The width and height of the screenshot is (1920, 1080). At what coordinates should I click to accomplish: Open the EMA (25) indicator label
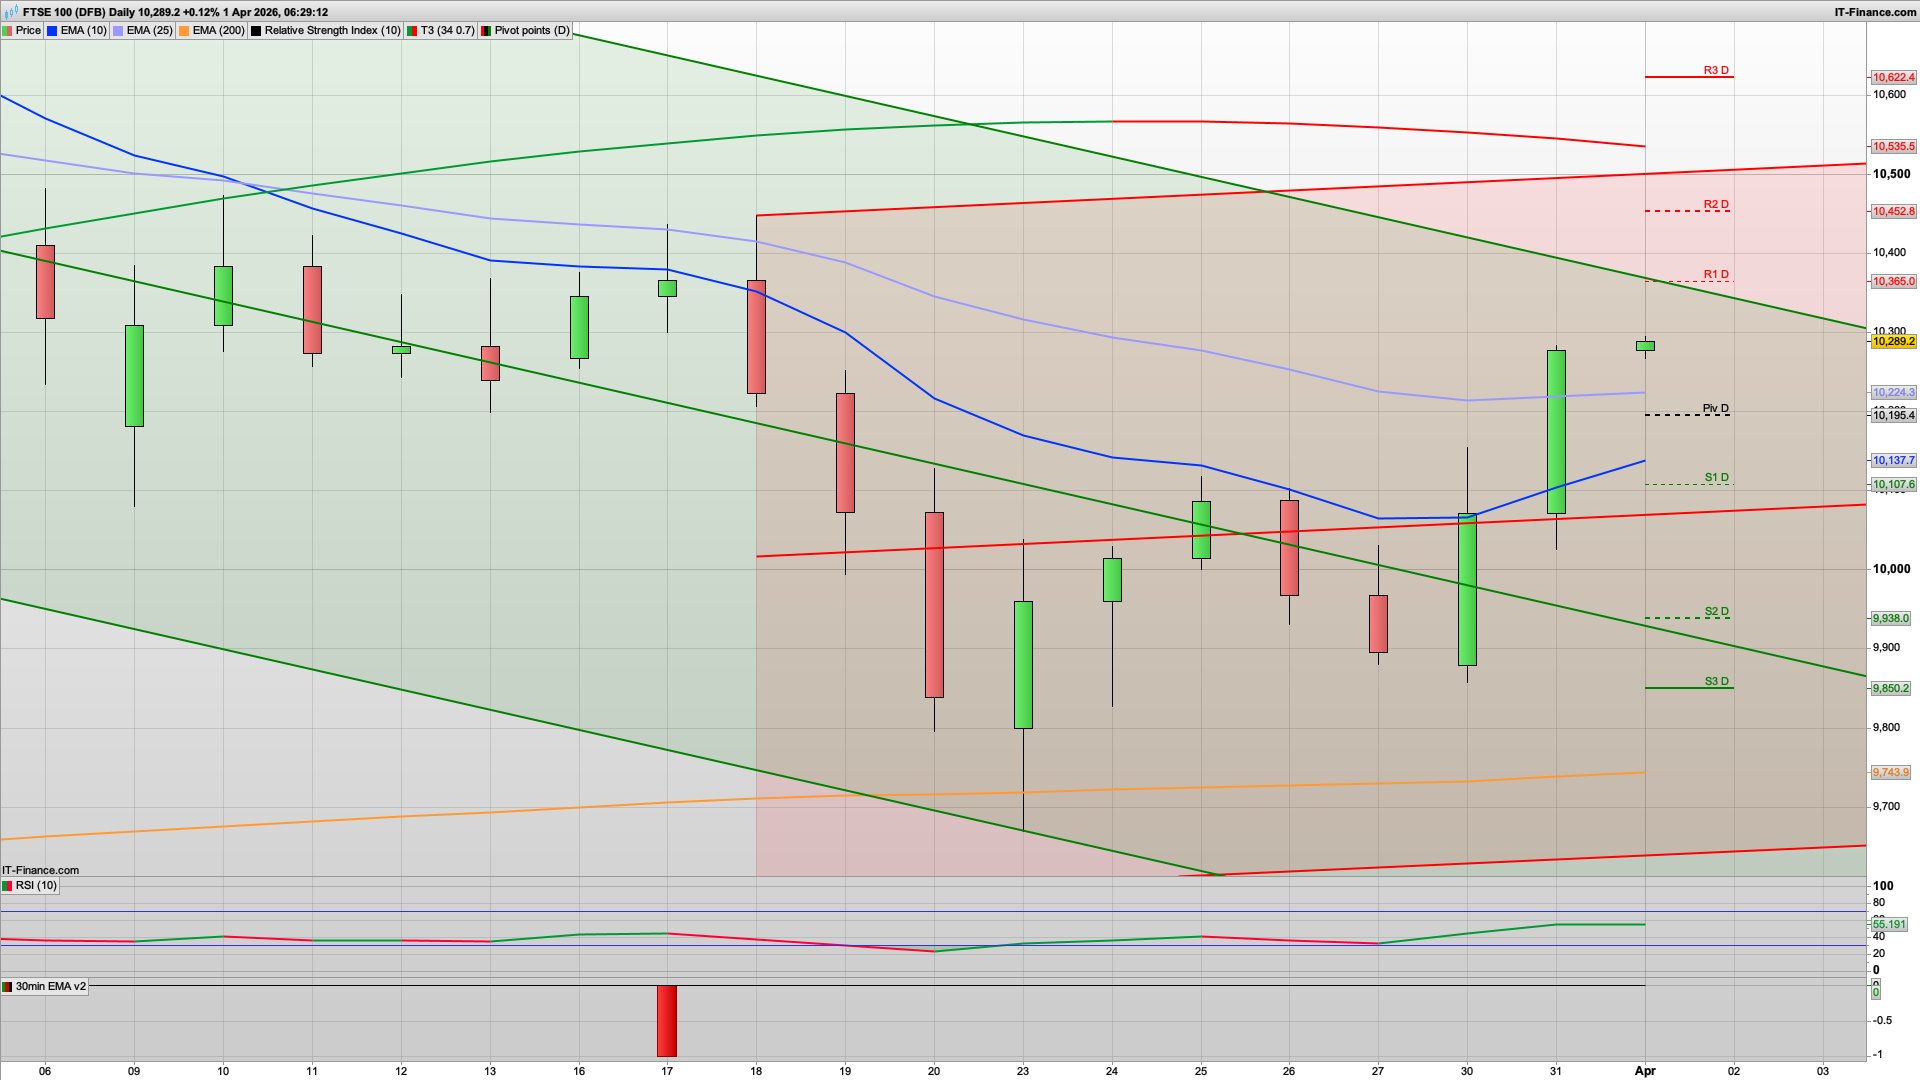pyautogui.click(x=149, y=31)
